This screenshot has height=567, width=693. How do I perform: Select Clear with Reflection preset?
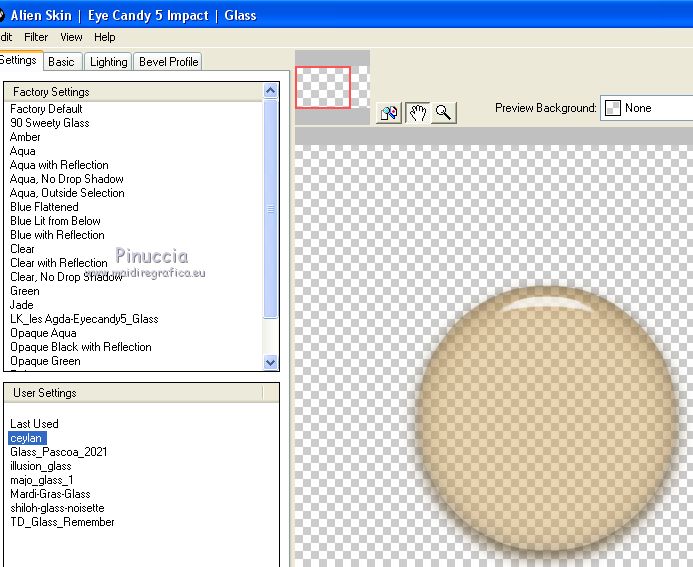[x=59, y=263]
